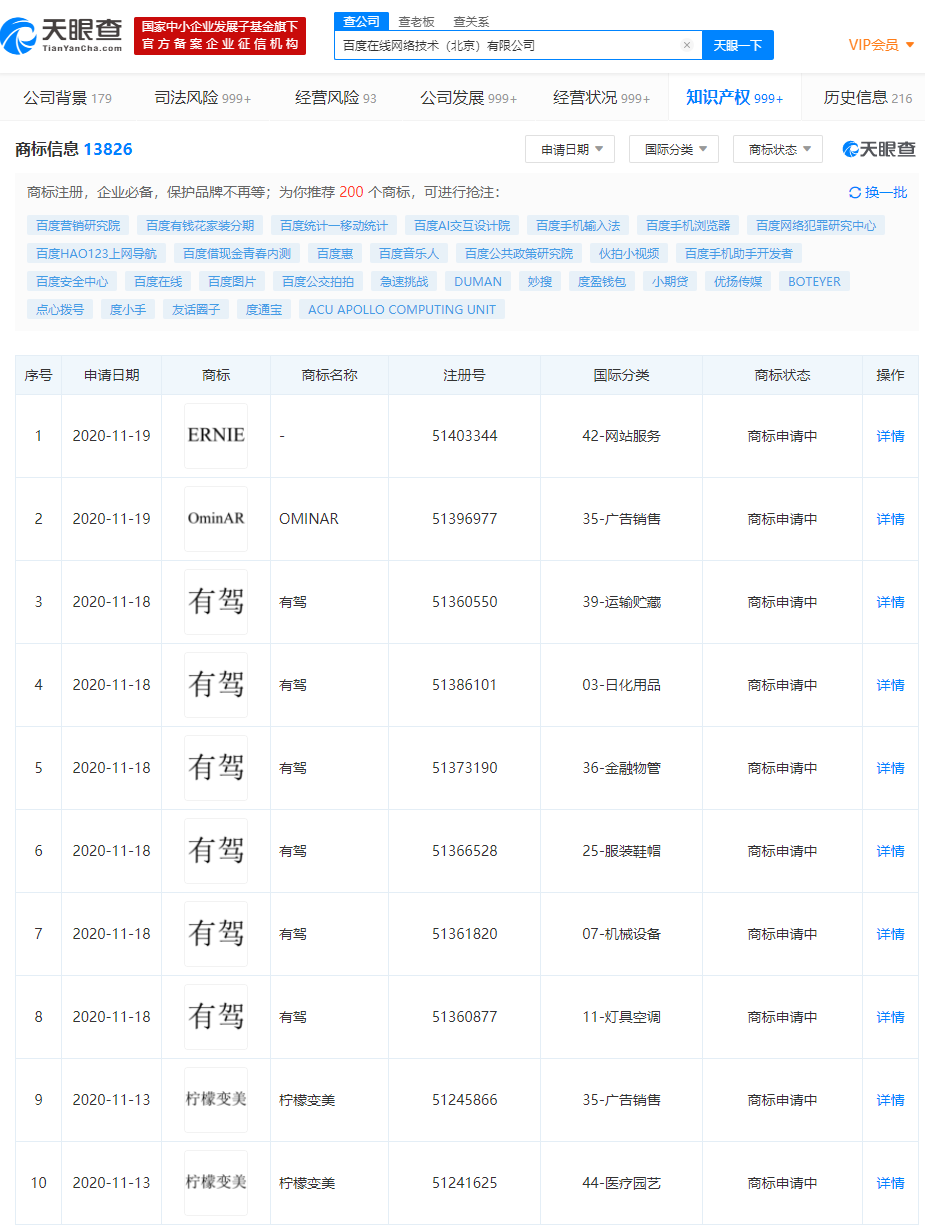The image size is (925, 1229).
Task: Select 度盈钱包 tag
Action: (601, 282)
